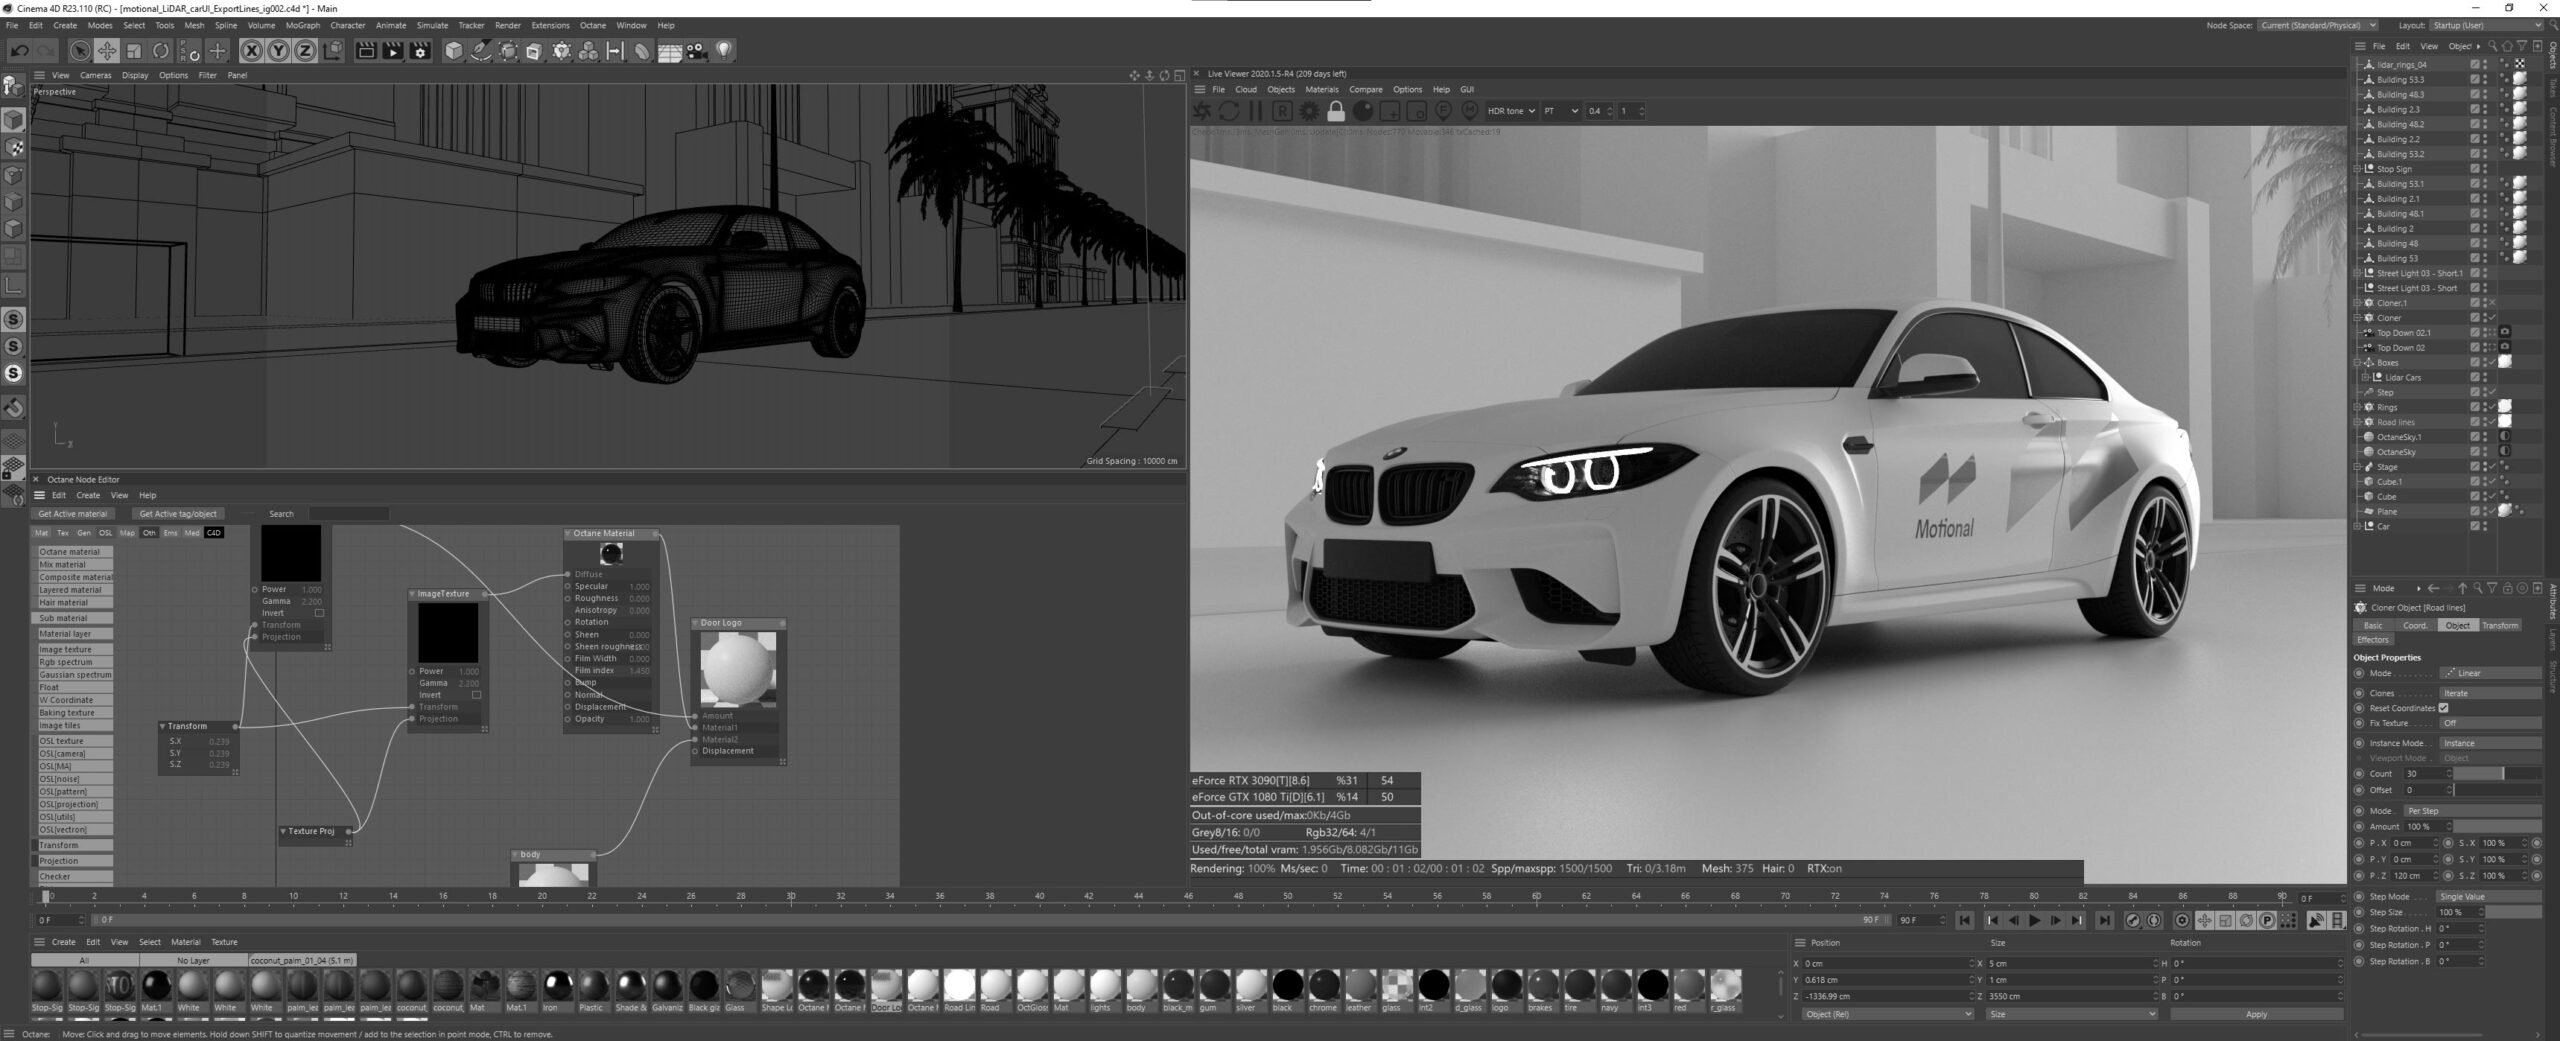Open Cloner Mode Linear dropdown
This screenshot has width=2560, height=1041.
coord(2490,673)
